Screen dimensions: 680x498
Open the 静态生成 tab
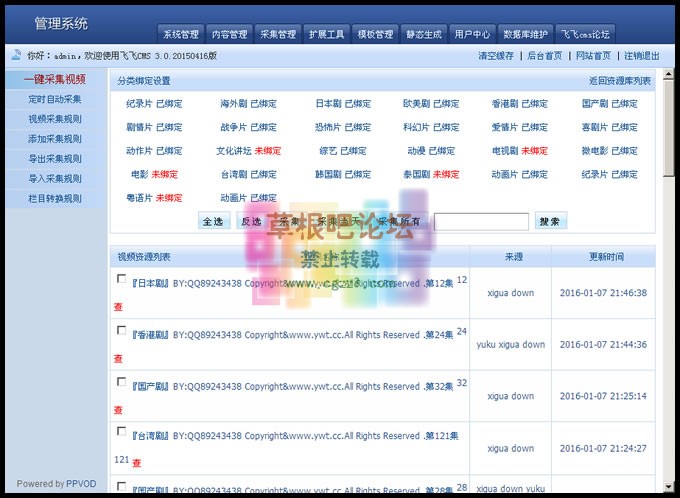tap(424, 34)
